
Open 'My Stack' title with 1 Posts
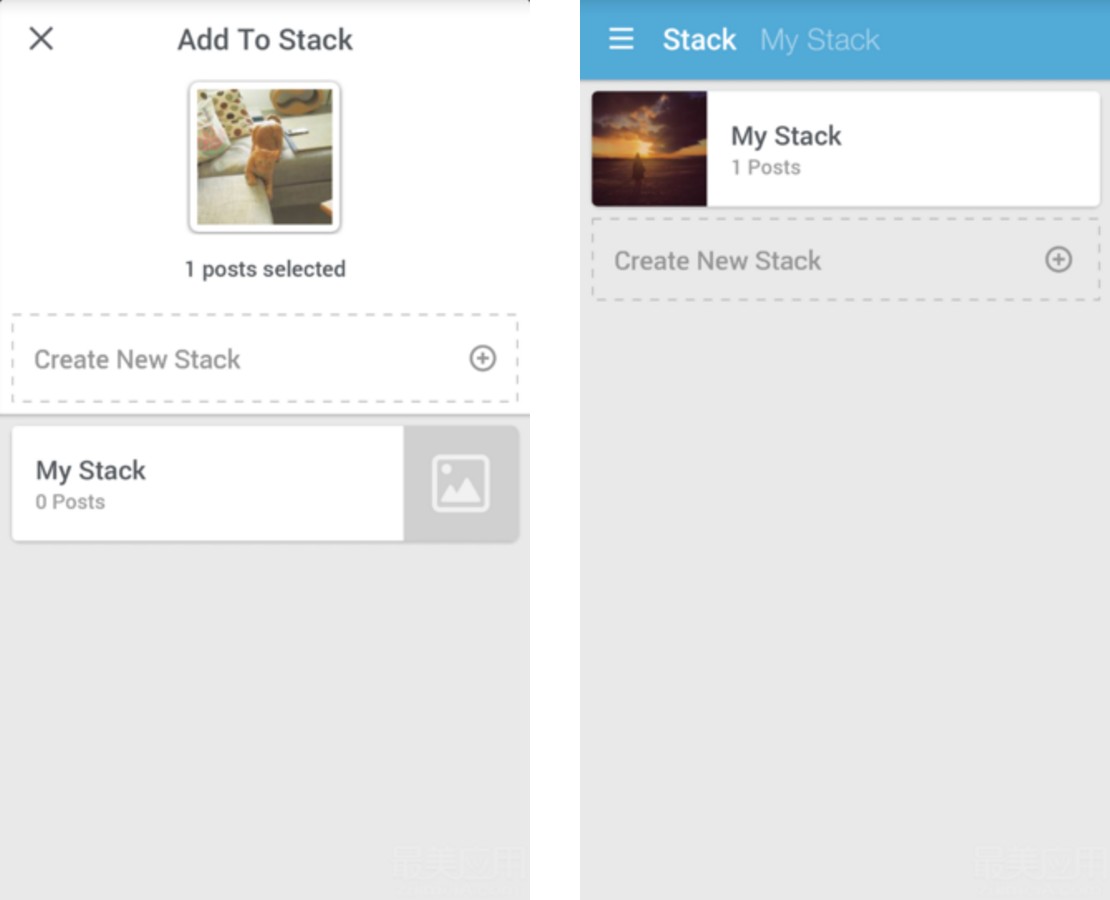[786, 136]
